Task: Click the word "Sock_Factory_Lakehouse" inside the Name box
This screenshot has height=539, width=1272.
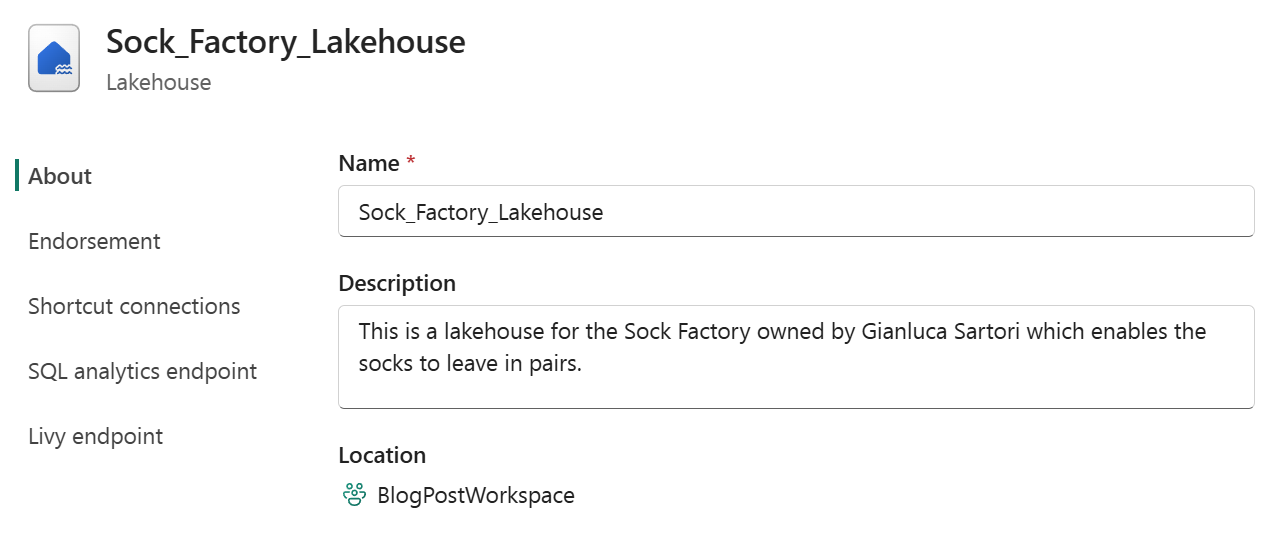Action: tap(481, 212)
